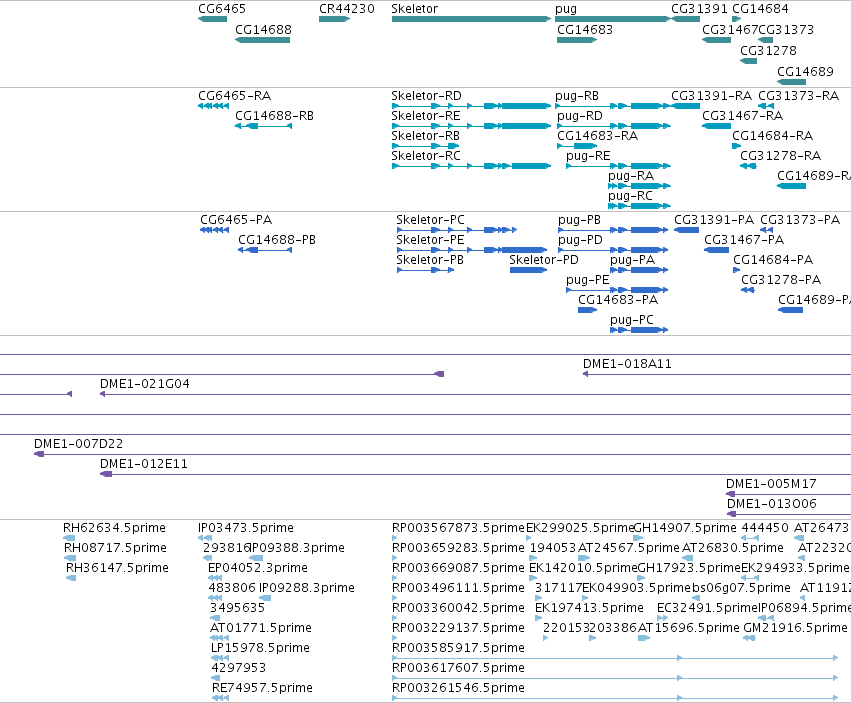Select the CG31467-PA protein label
Screen dimensions: 851x703
pos(744,240)
